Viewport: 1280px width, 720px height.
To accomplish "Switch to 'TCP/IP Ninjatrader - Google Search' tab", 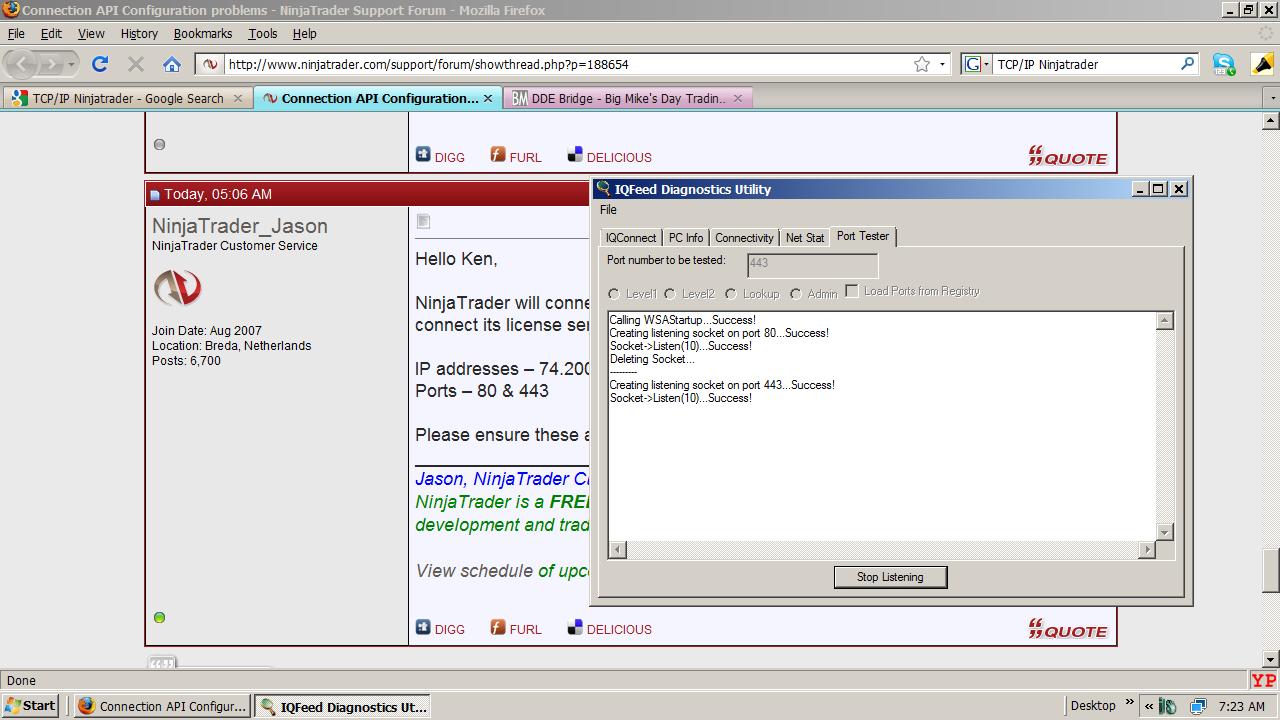I will pyautogui.click(x=128, y=98).
